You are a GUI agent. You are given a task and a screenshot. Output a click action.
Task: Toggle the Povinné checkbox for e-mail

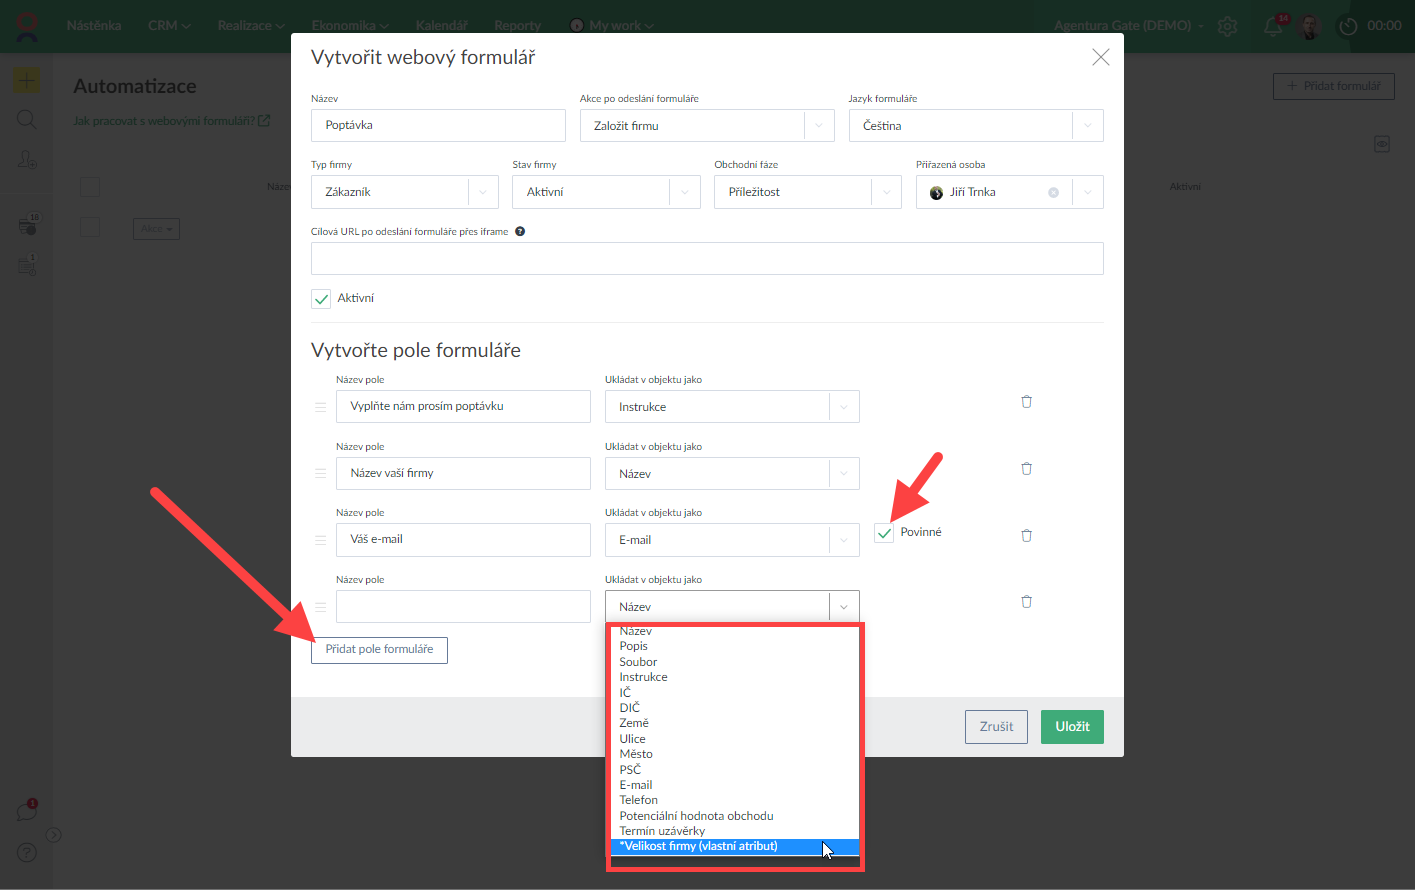884,533
